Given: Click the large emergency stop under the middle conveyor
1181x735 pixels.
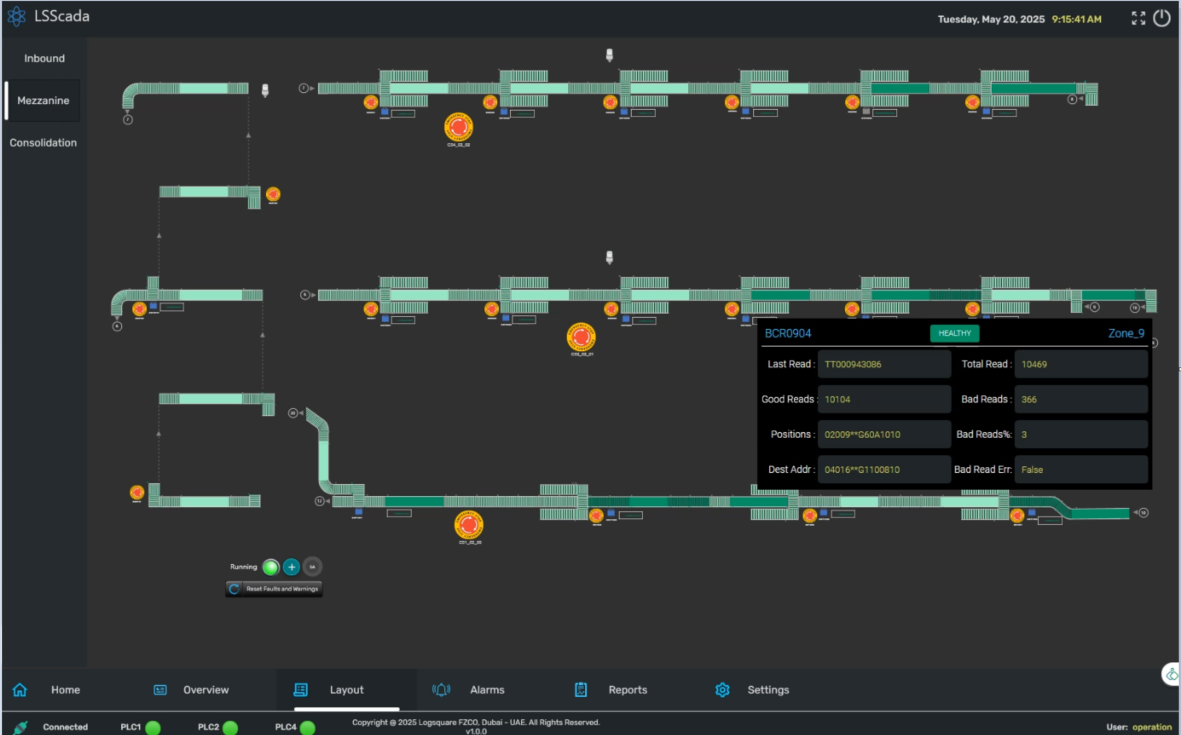Looking at the screenshot, I should [x=581, y=336].
